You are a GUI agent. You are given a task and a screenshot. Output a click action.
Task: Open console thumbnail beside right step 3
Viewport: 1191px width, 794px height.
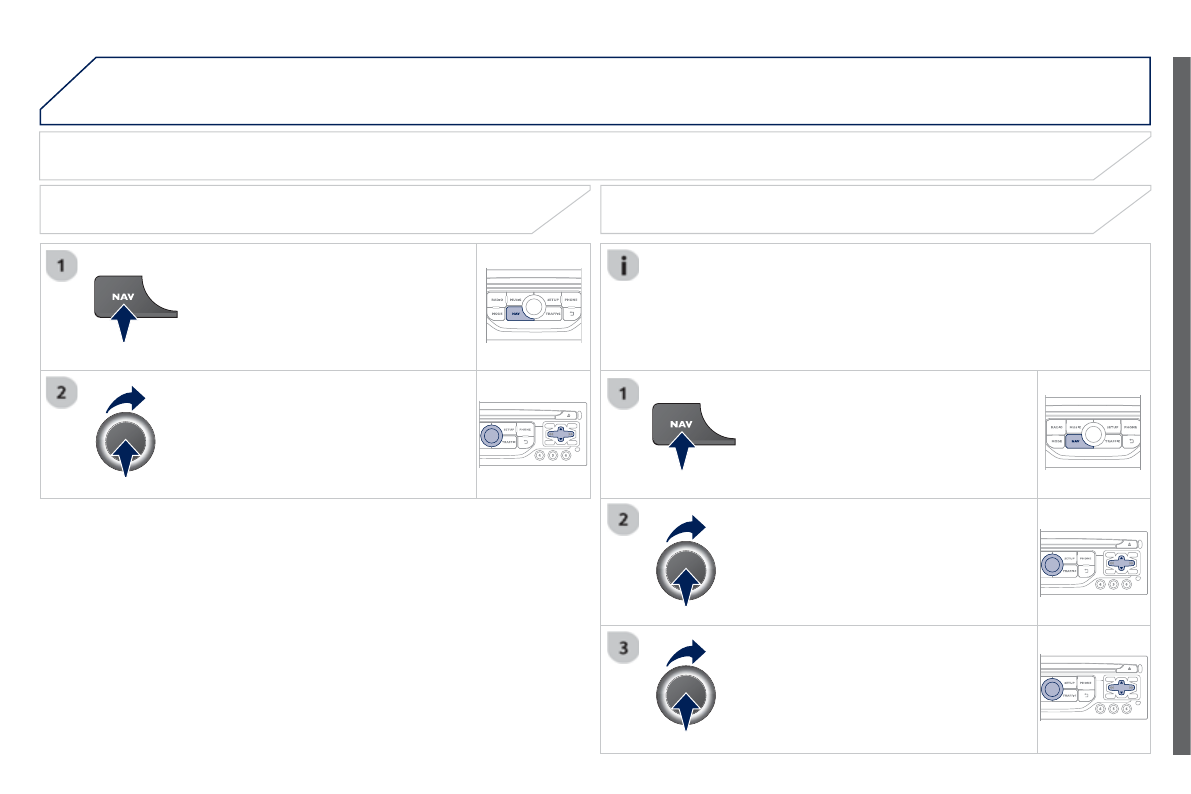[x=1094, y=689]
